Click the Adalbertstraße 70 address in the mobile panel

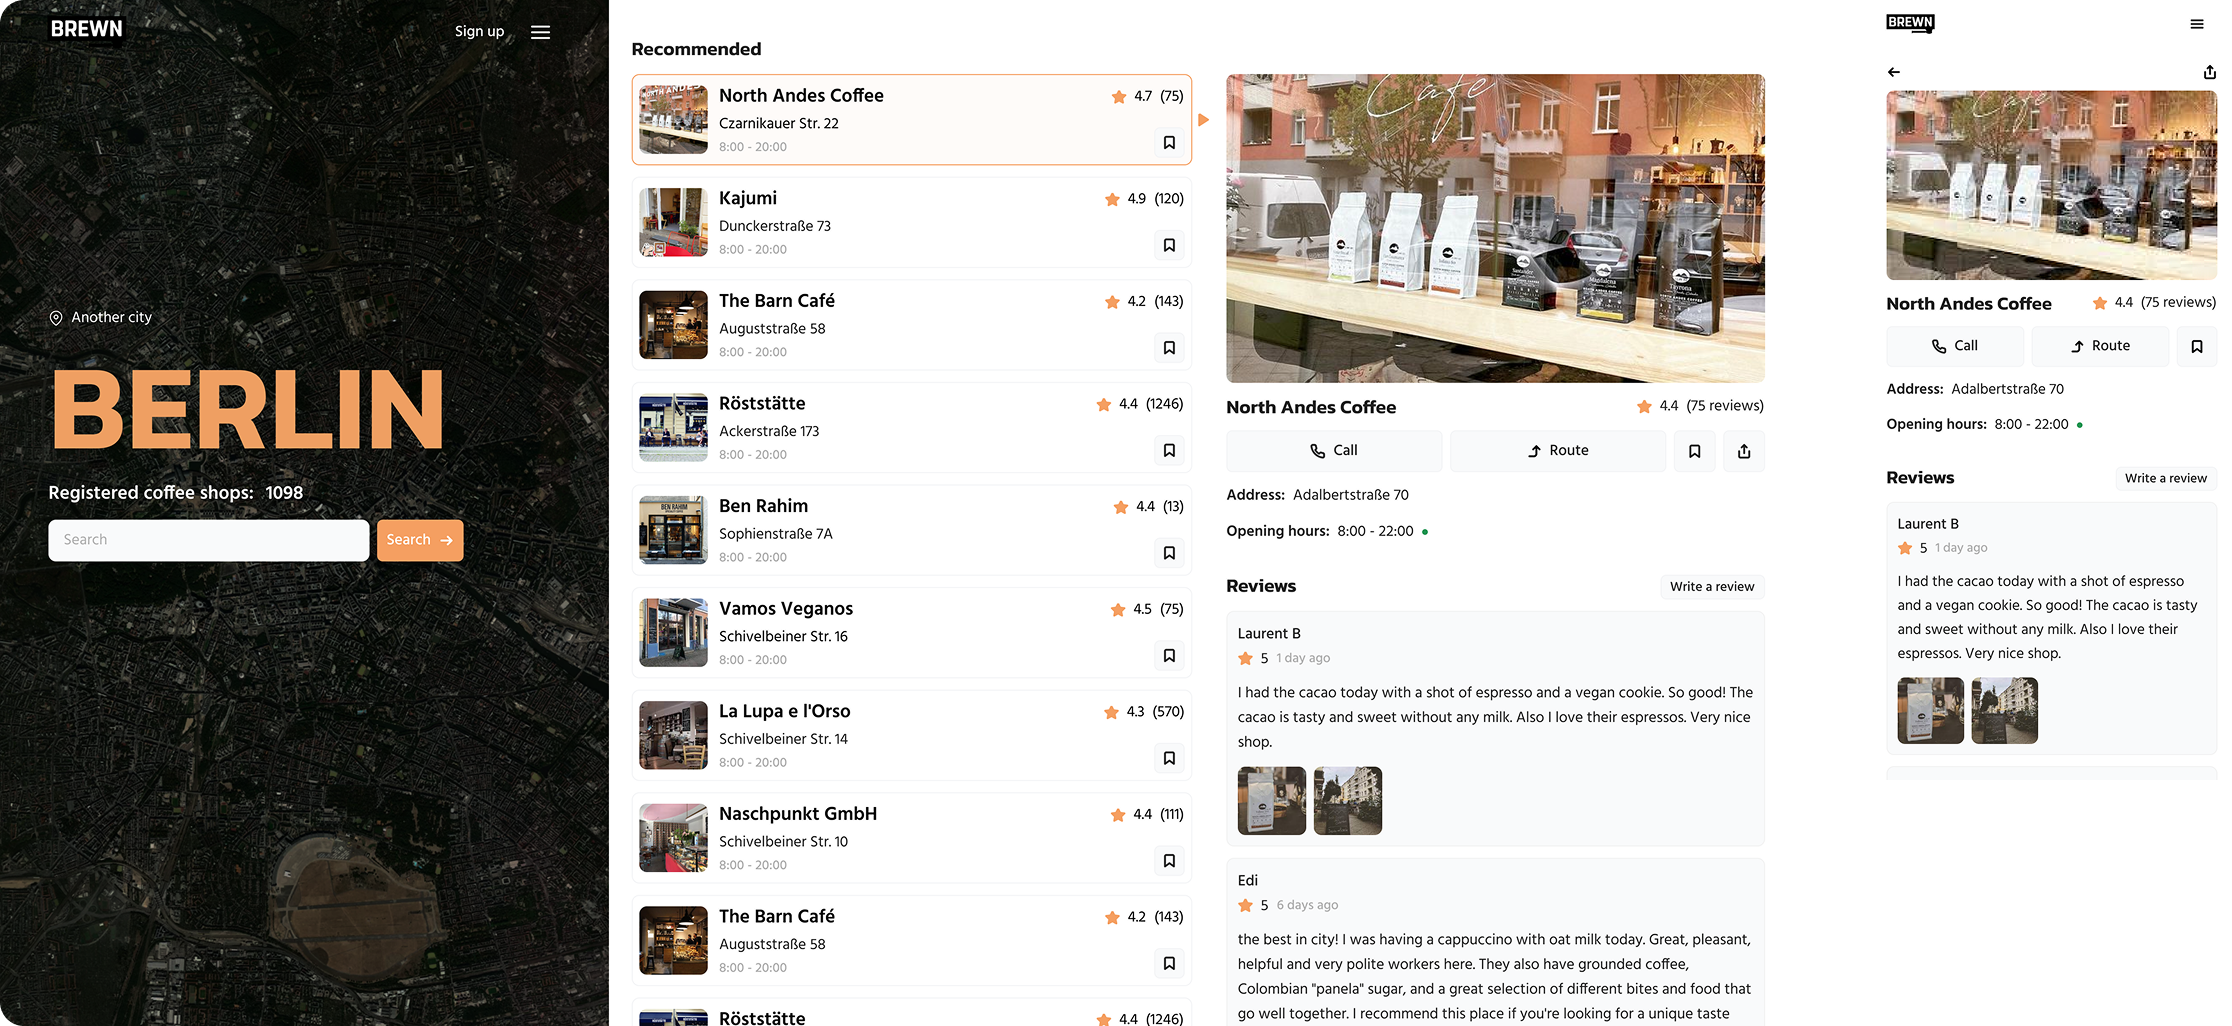point(2007,389)
